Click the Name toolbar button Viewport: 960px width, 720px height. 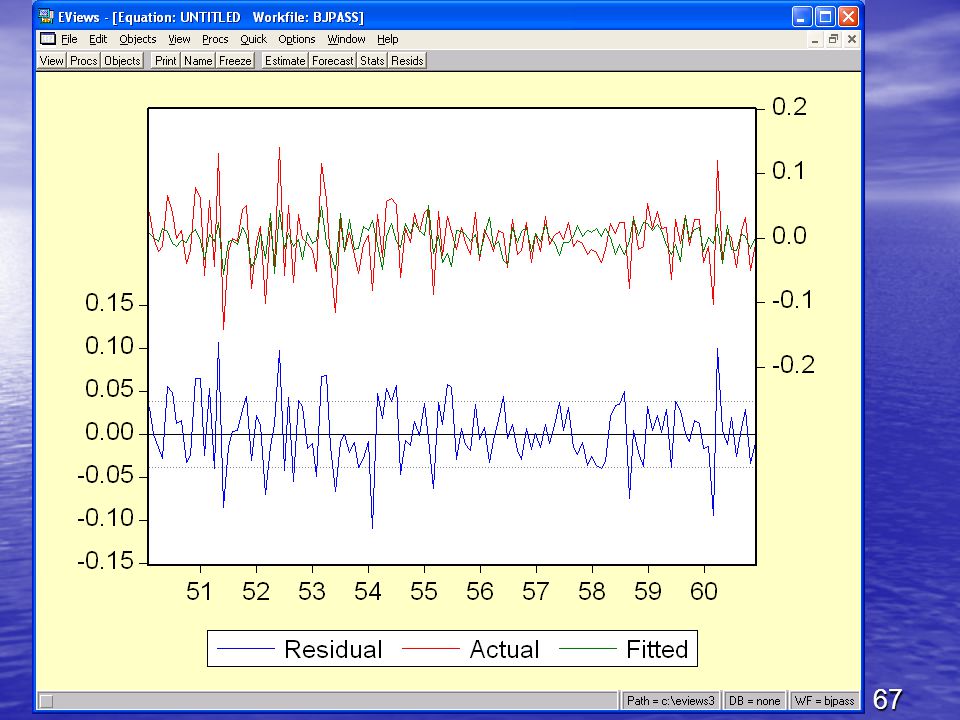coord(198,61)
